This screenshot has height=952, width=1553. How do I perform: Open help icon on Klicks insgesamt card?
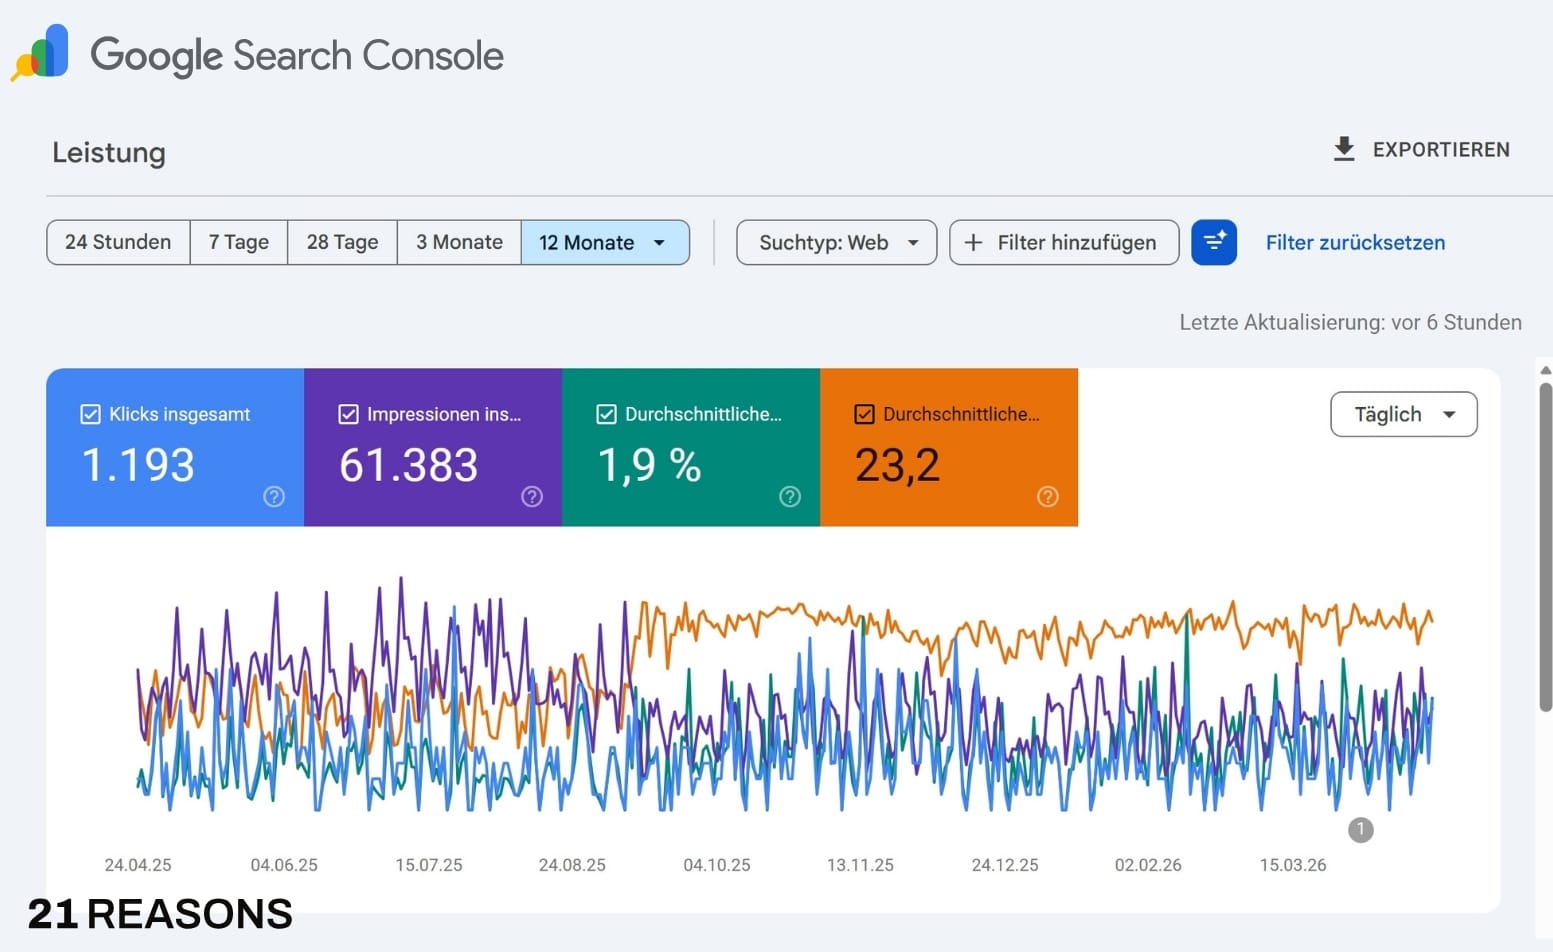coord(274,496)
